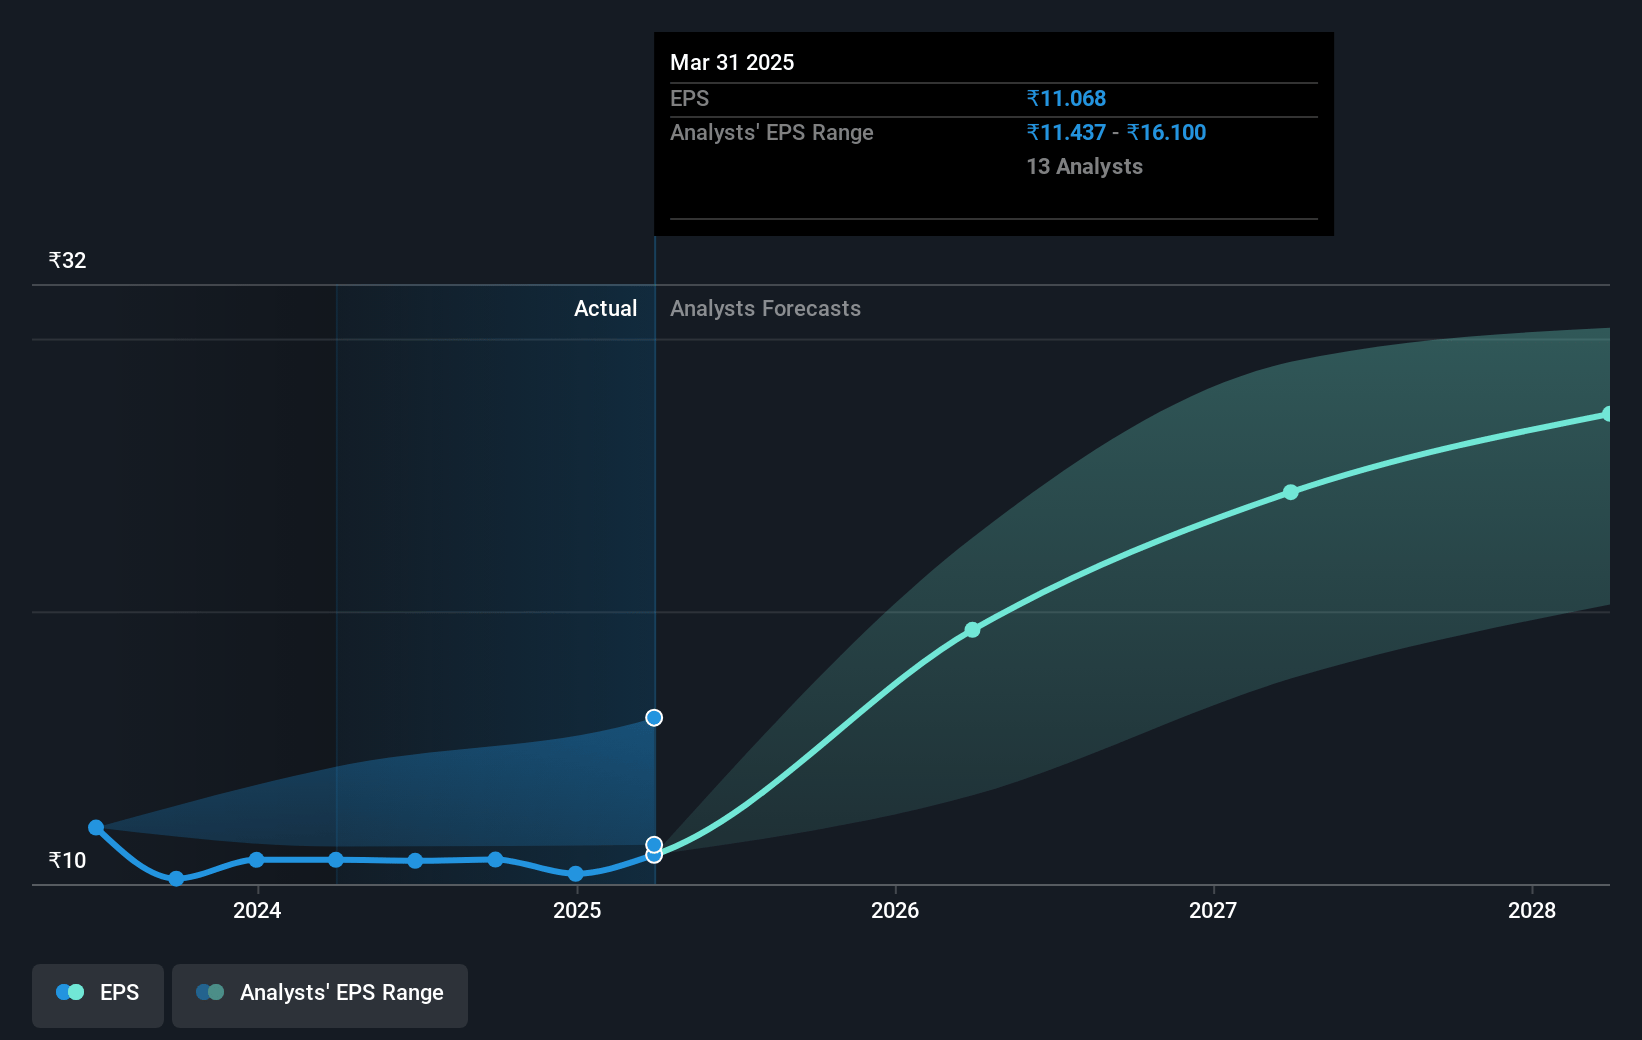Viewport: 1642px width, 1040px height.
Task: Click the ₹11.068 EPS value in tooltip
Action: tap(1066, 98)
